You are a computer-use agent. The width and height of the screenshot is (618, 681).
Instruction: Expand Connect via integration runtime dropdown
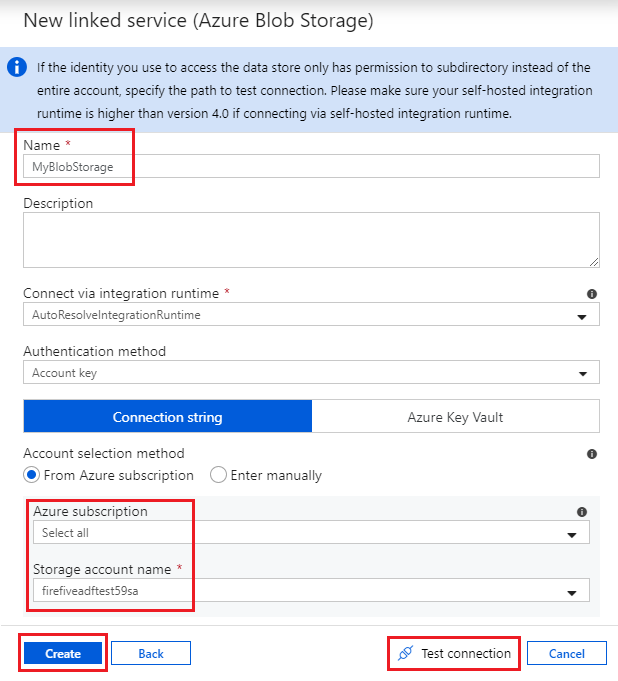point(582,316)
